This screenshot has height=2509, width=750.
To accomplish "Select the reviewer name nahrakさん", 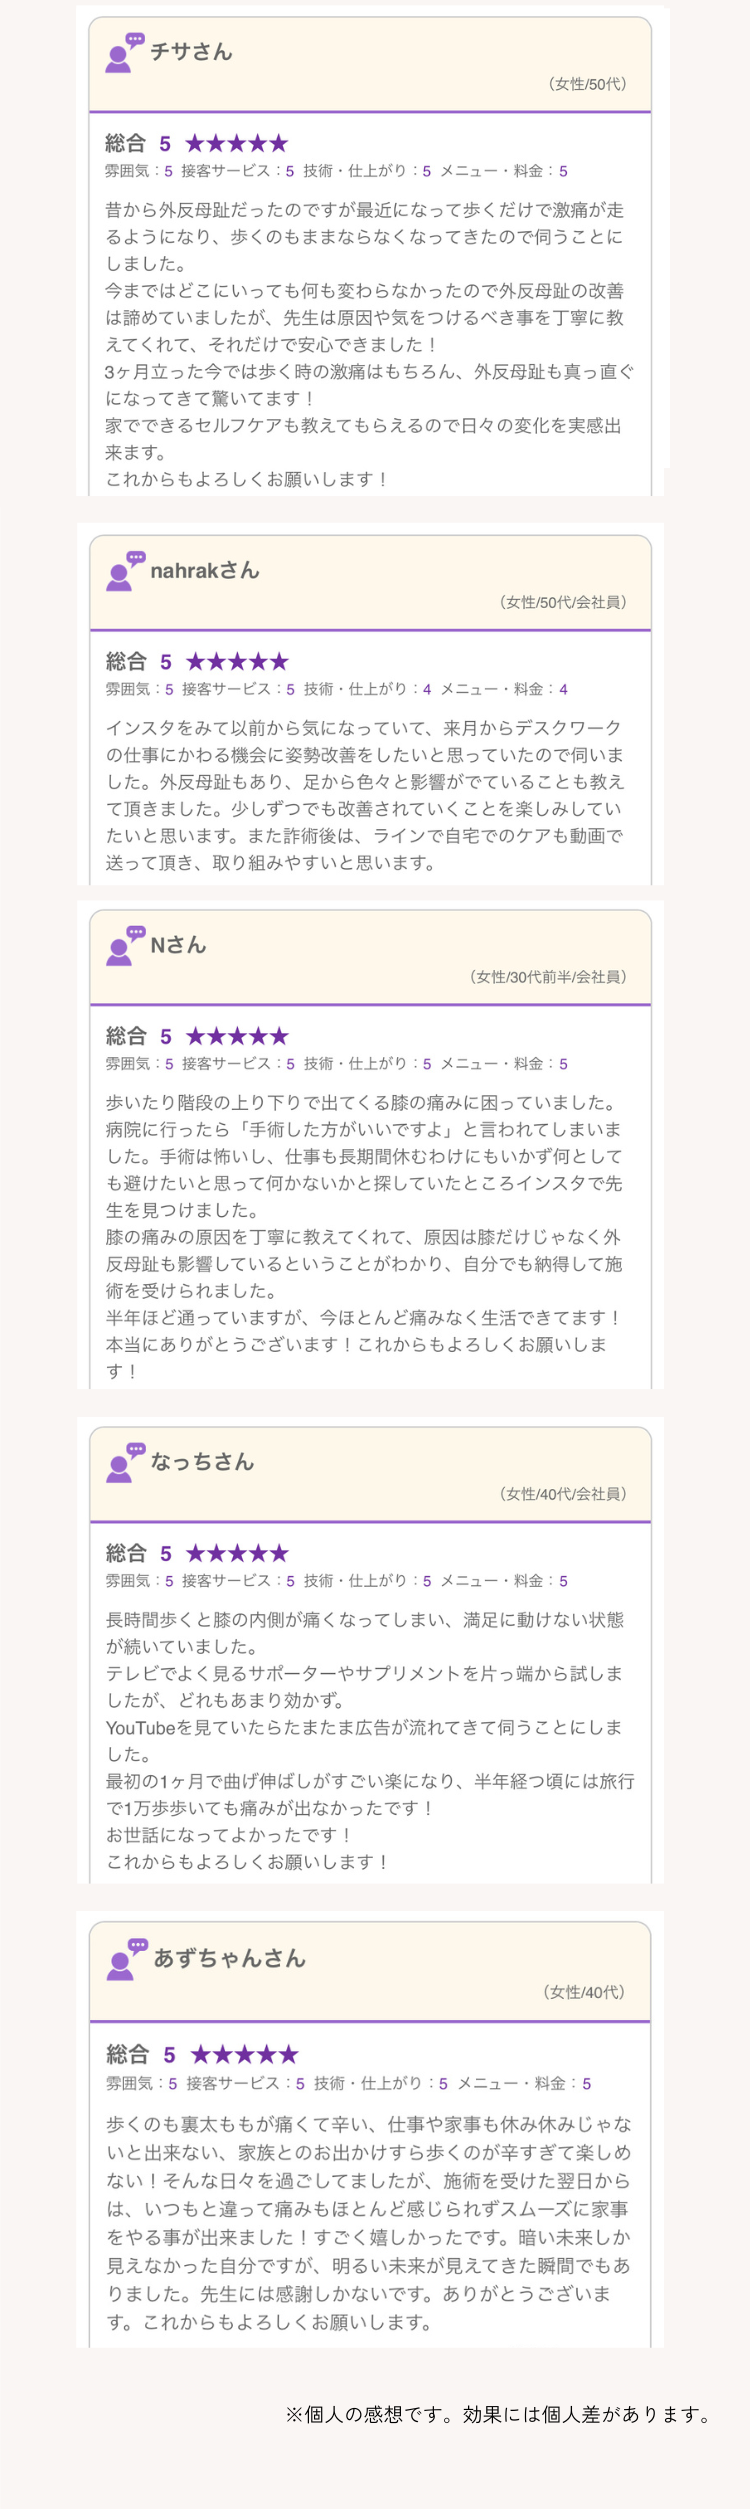I will (205, 571).
